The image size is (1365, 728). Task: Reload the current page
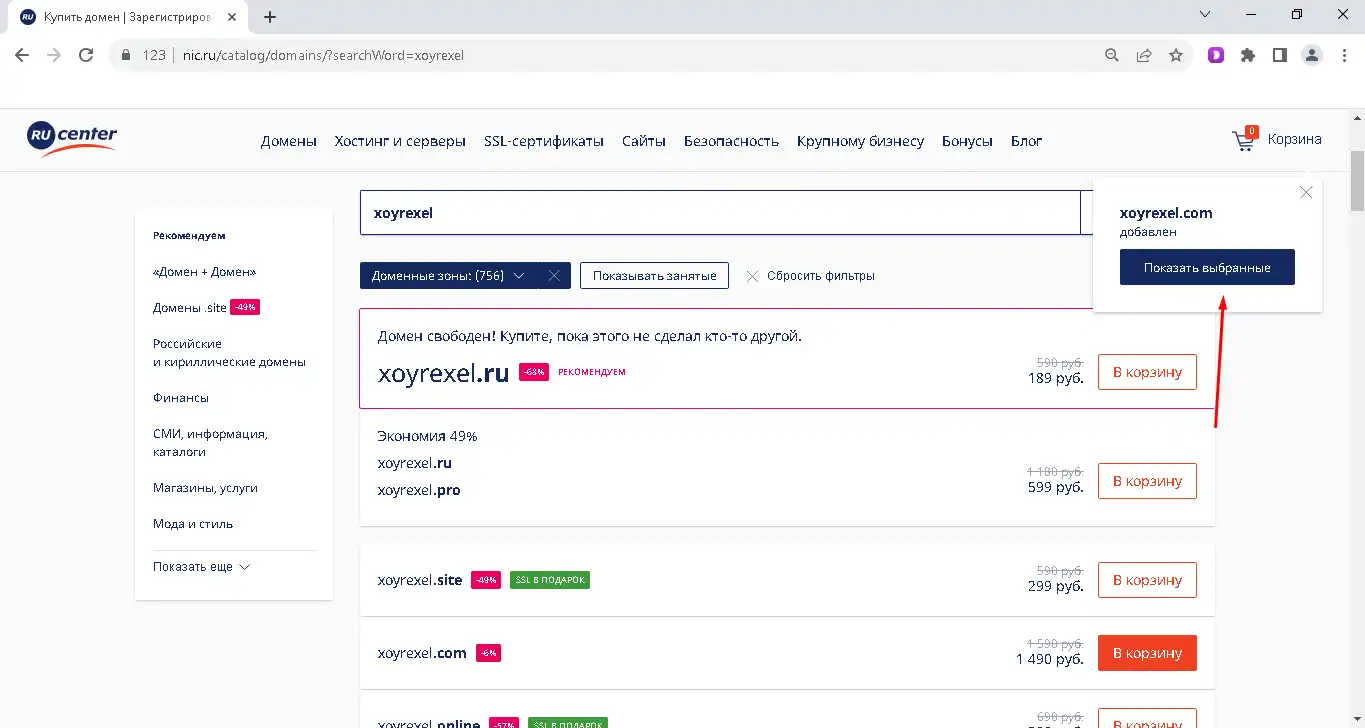pyautogui.click(x=86, y=55)
